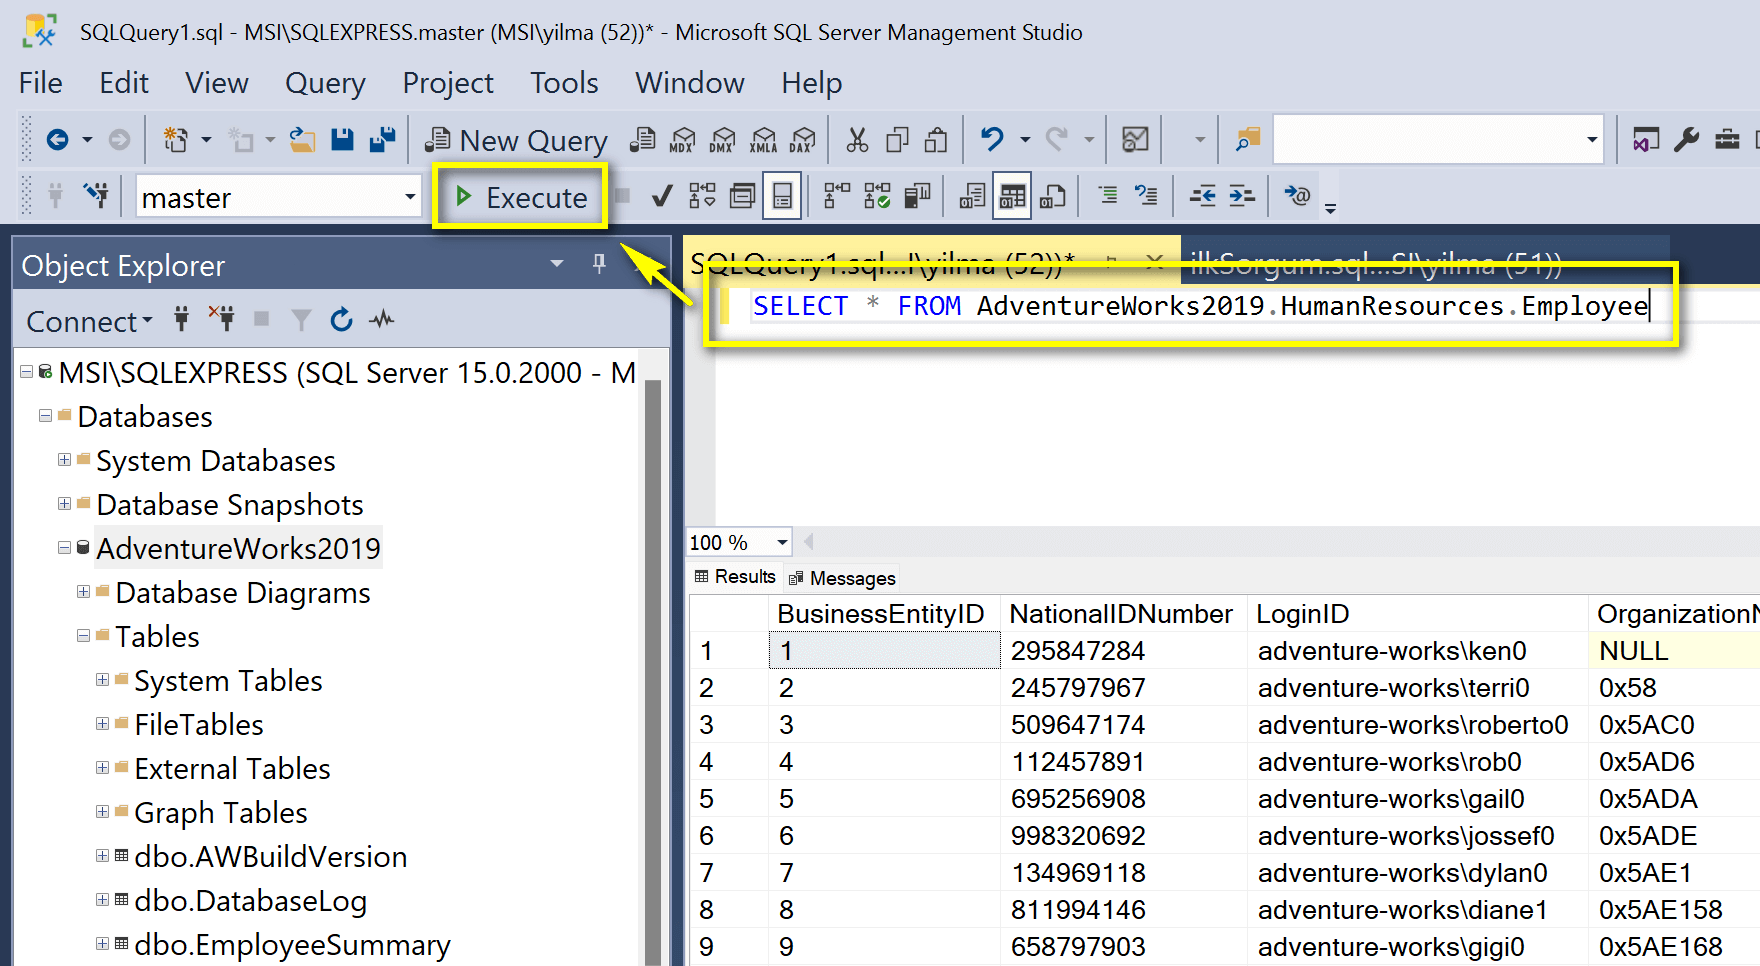
Task: Click the Database Engine Query icon after New Query
Action: pos(643,140)
